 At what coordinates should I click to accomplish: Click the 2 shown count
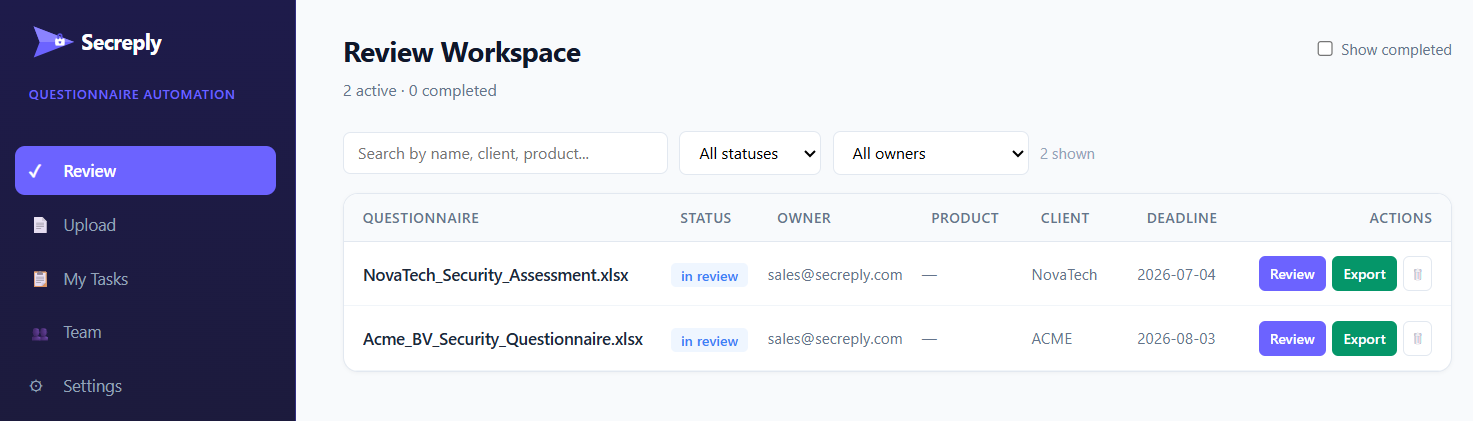1067,154
